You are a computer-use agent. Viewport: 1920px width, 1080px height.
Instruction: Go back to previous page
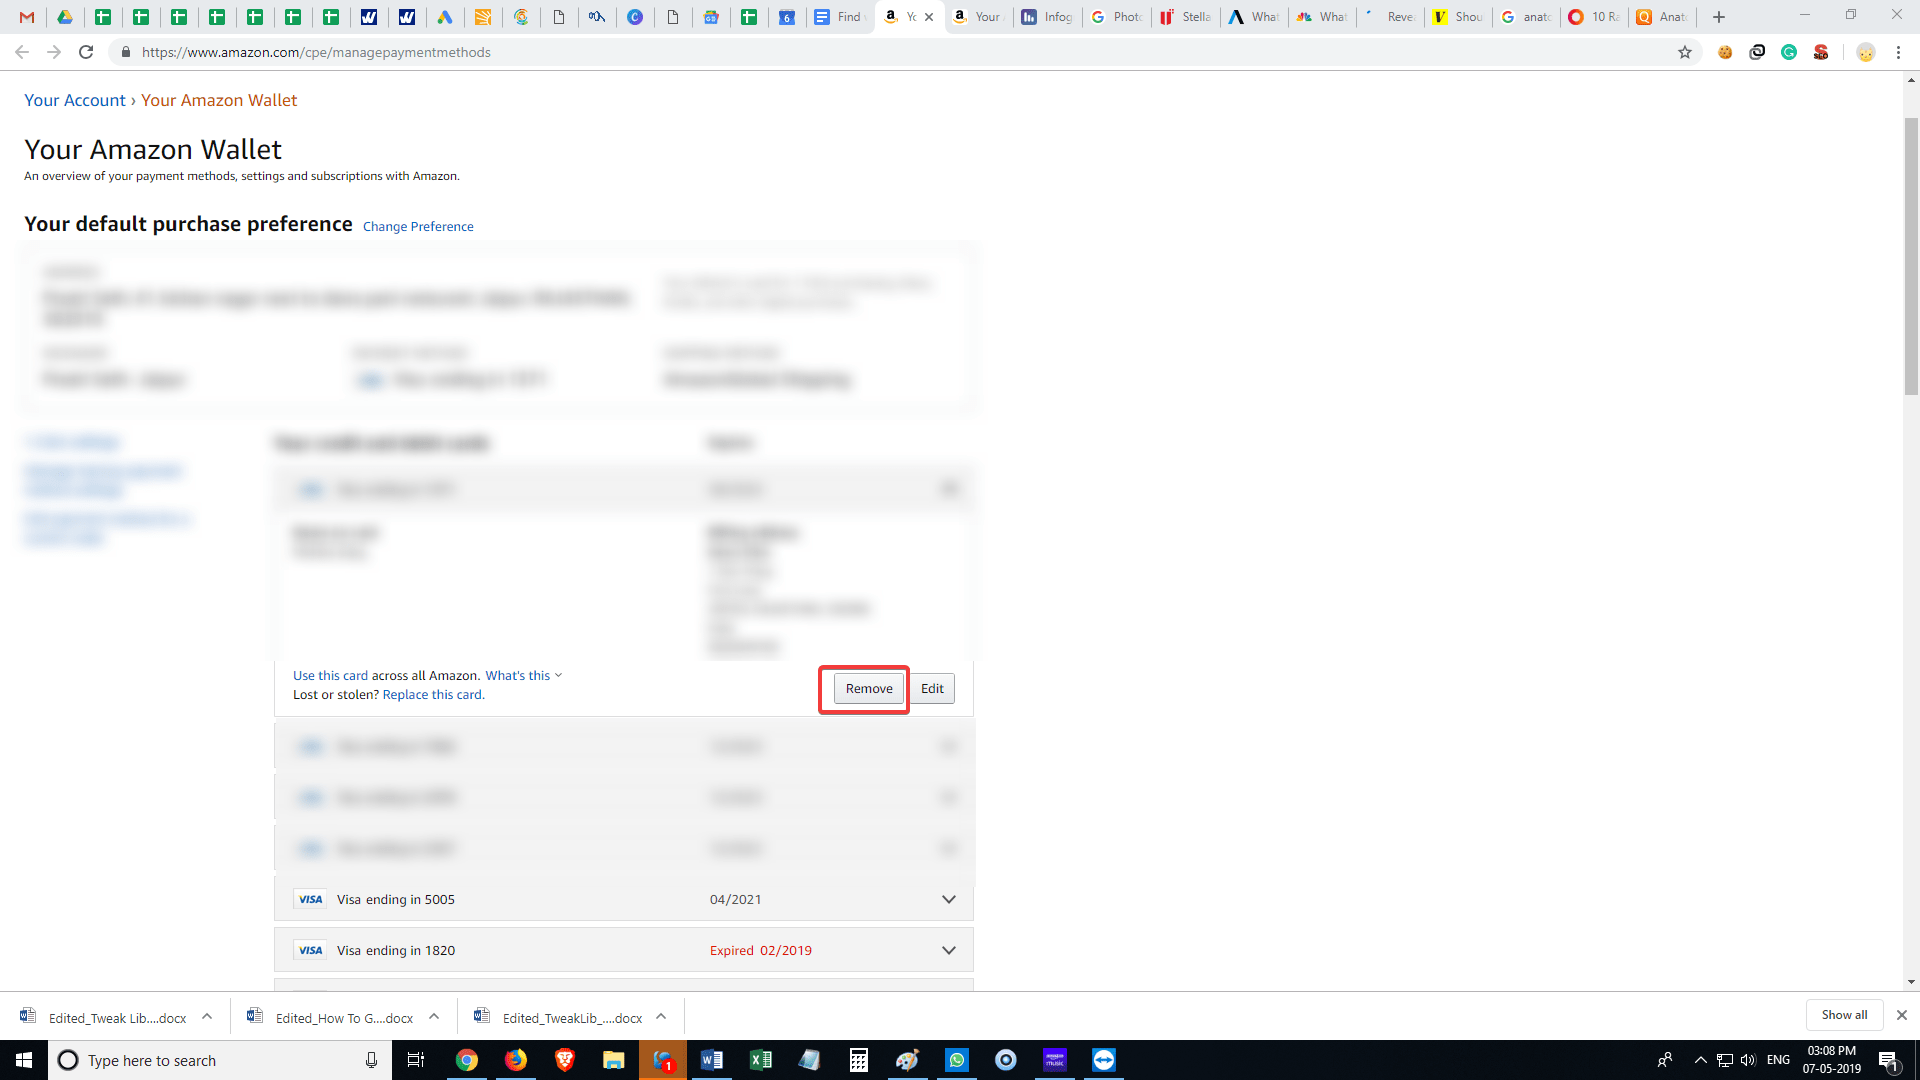click(x=22, y=52)
